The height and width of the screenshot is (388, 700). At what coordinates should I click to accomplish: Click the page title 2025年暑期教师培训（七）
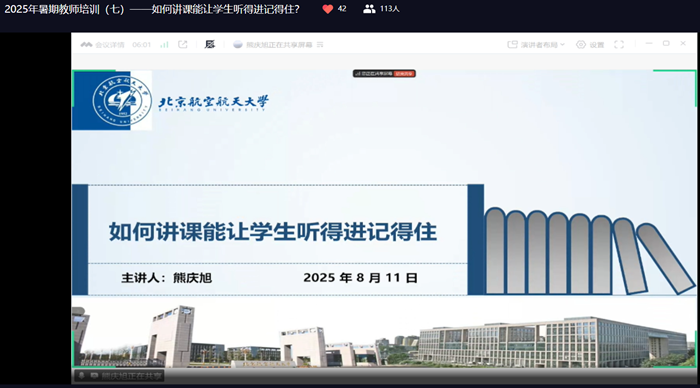65,9
